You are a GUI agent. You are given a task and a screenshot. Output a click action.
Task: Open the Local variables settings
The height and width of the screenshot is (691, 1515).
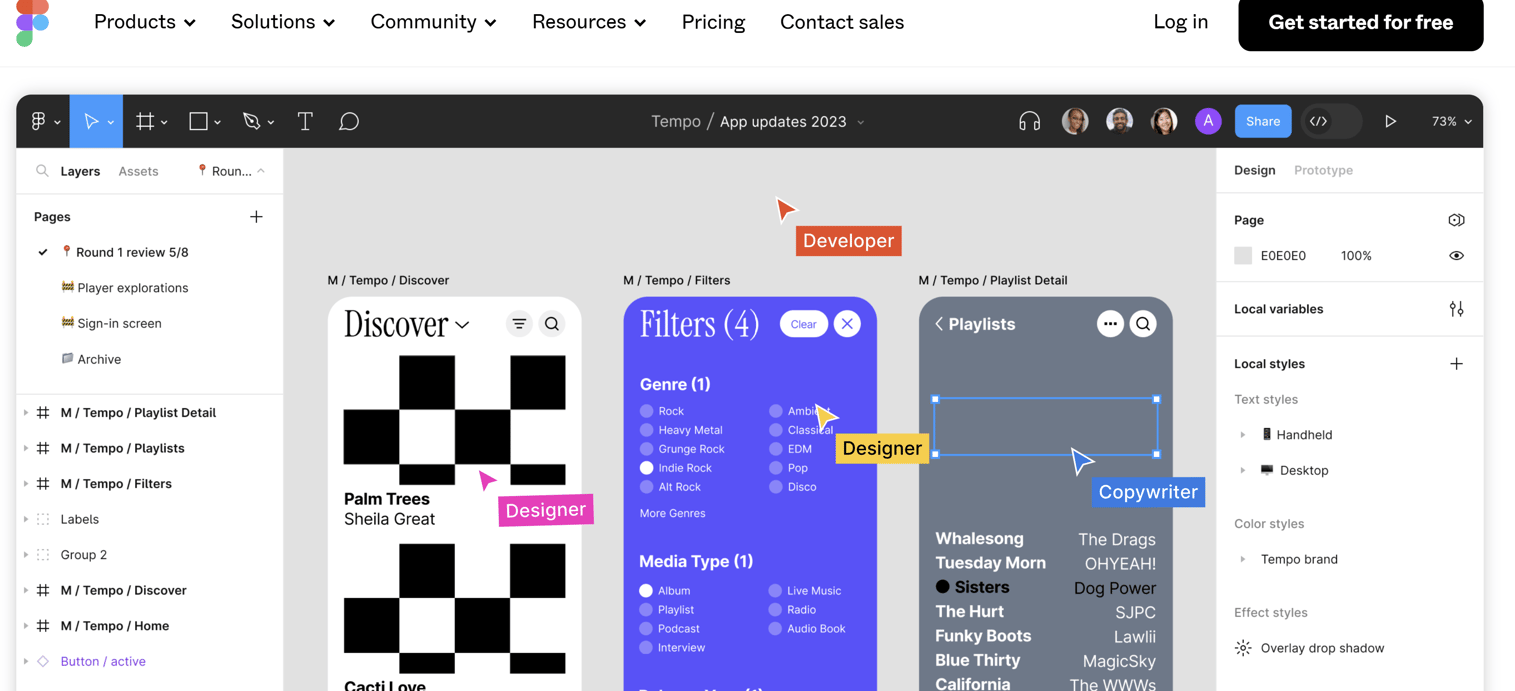(x=1457, y=309)
